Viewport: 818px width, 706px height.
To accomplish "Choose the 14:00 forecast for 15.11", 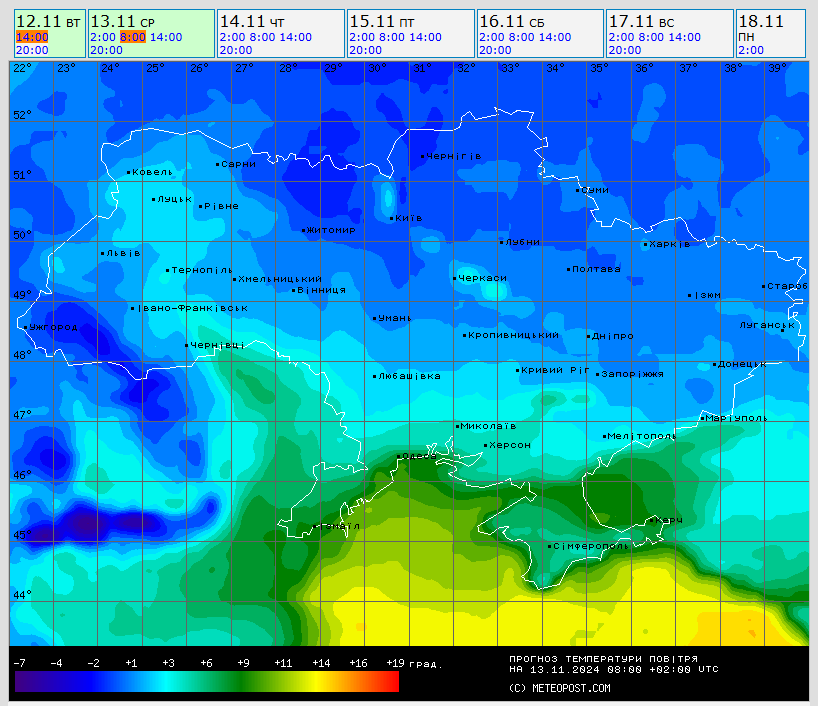I will [x=426, y=37].
